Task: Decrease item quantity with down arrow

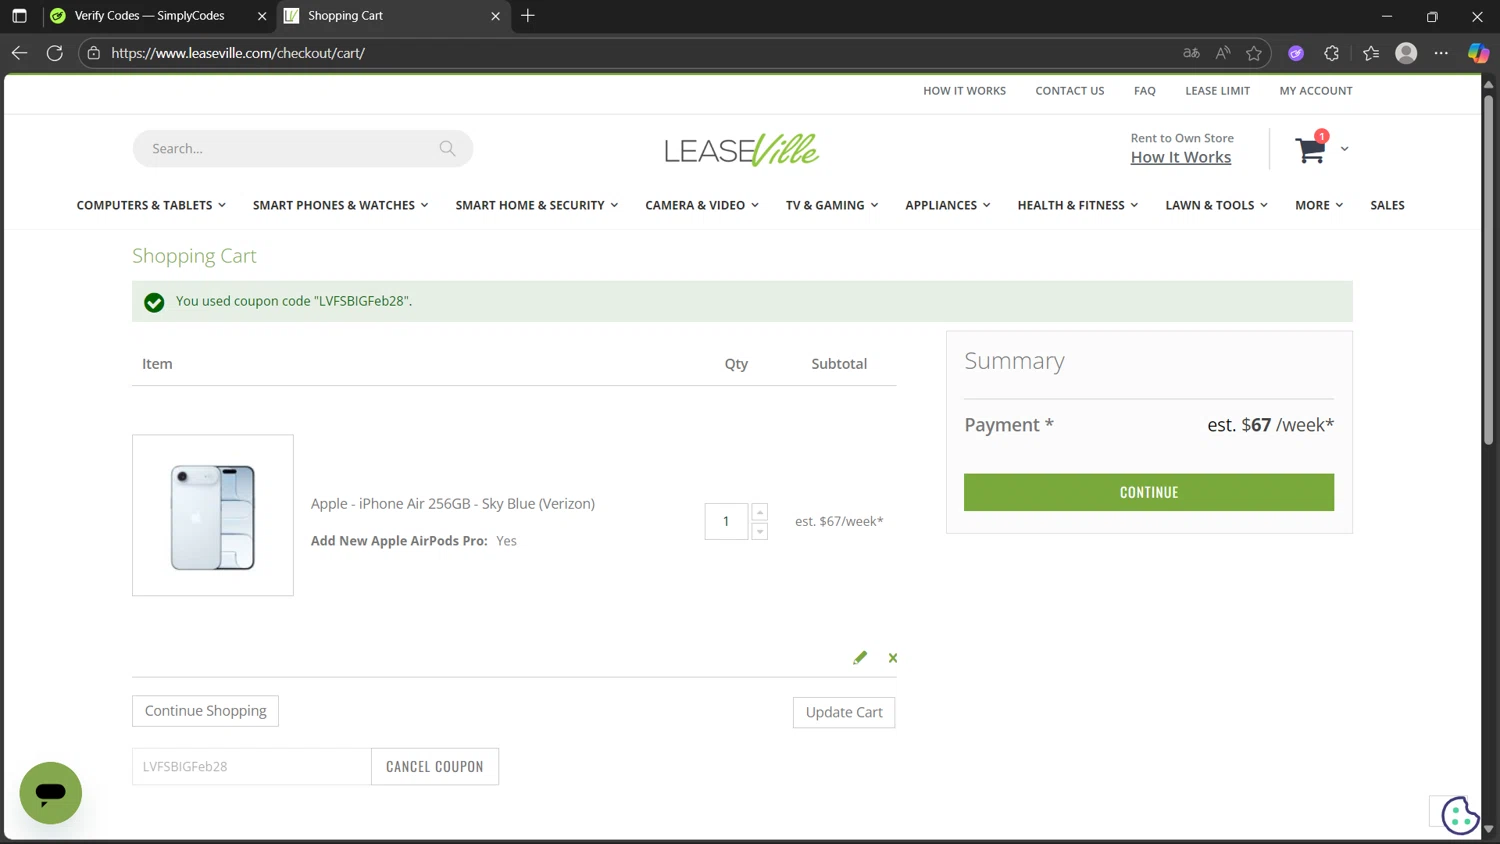Action: click(760, 531)
